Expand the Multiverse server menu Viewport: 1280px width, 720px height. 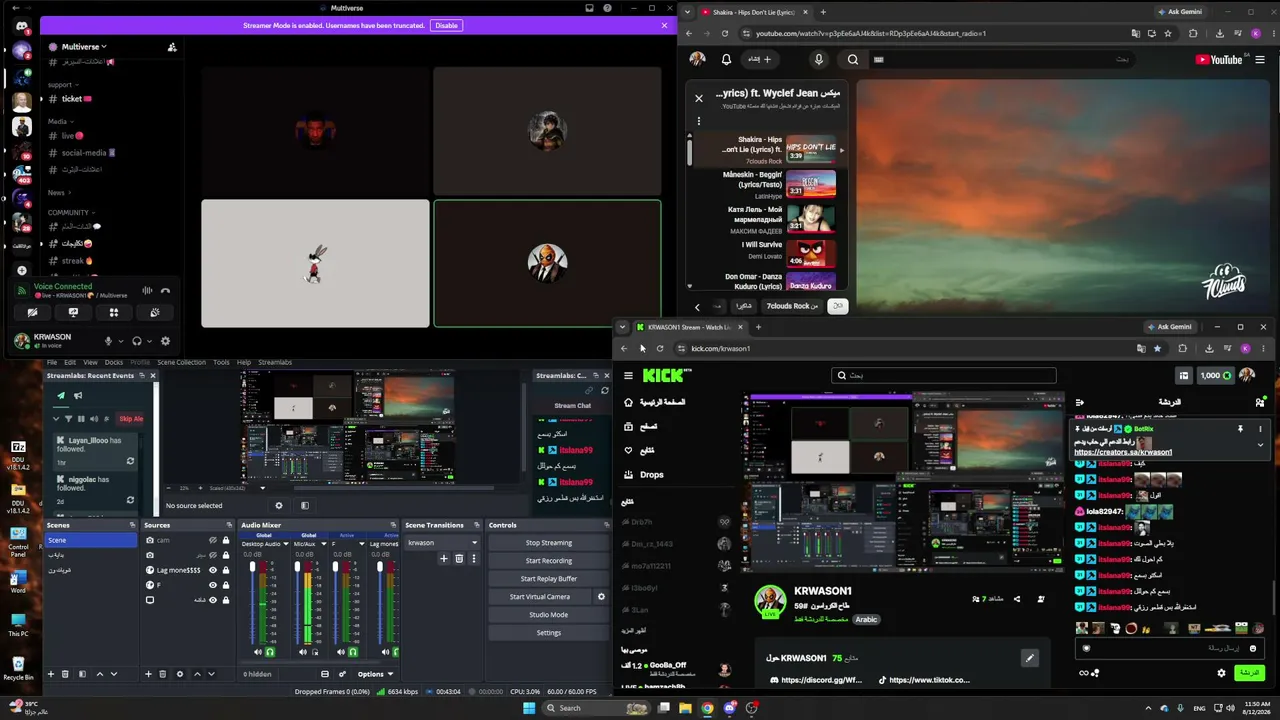[x=84, y=47]
